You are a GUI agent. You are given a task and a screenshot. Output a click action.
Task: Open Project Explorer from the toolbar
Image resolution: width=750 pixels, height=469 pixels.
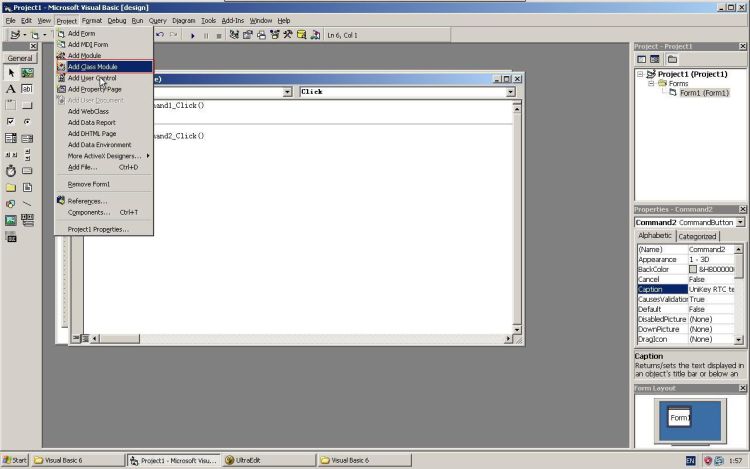234,35
